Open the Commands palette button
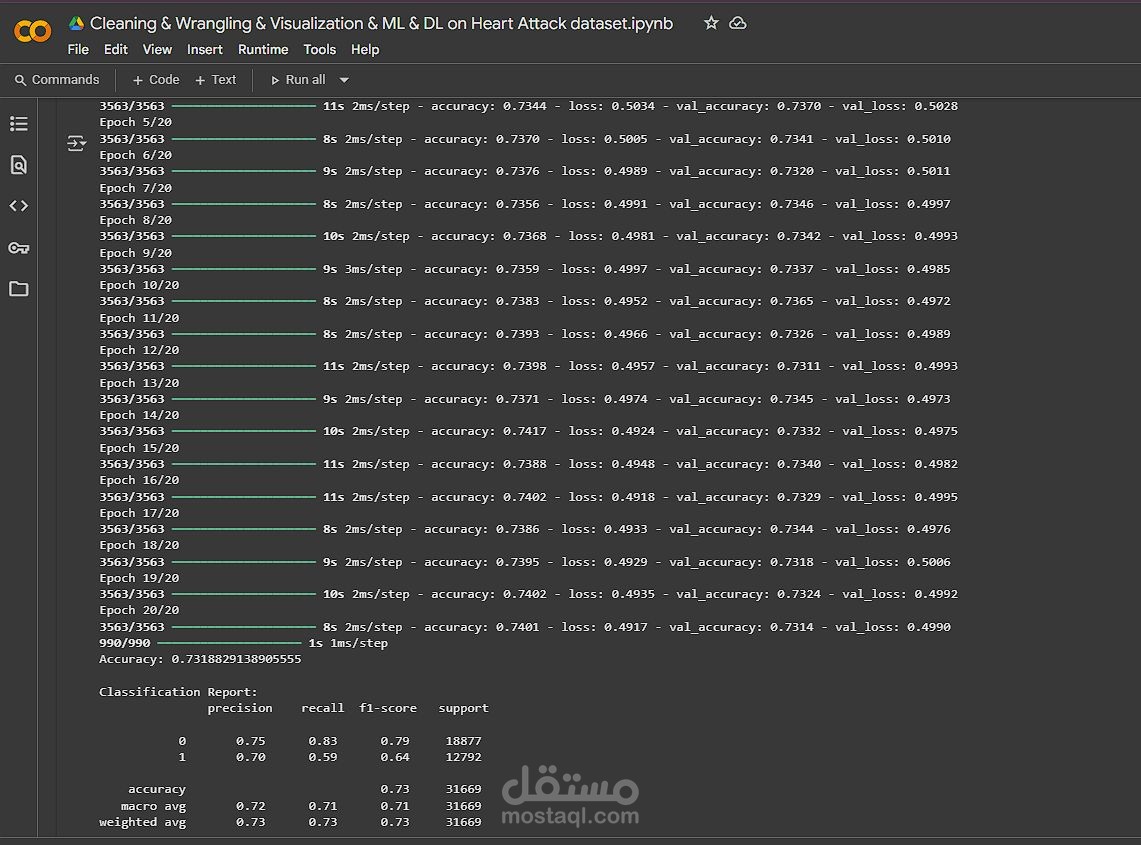 point(57,80)
